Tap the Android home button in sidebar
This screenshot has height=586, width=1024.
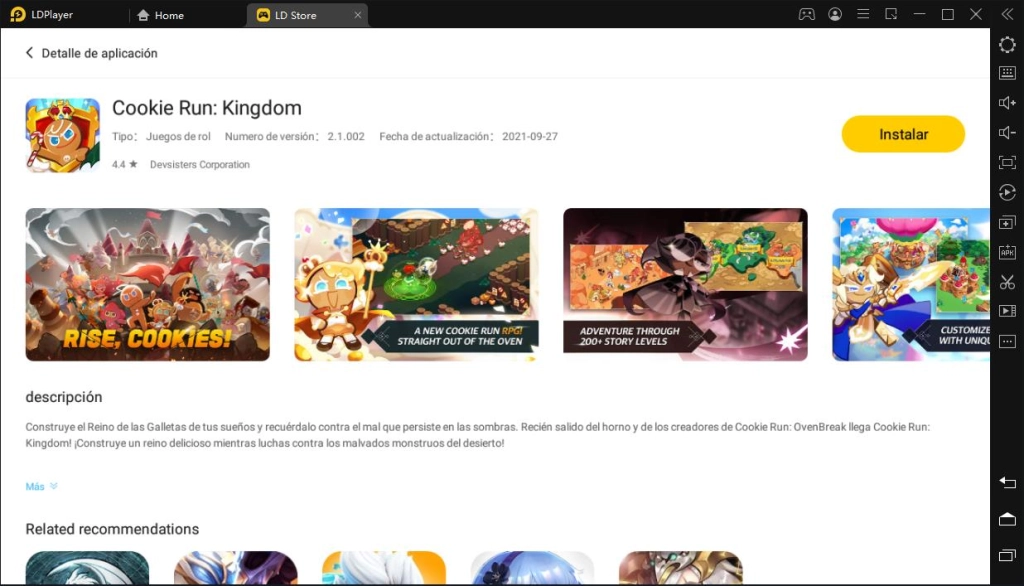[x=1007, y=519]
